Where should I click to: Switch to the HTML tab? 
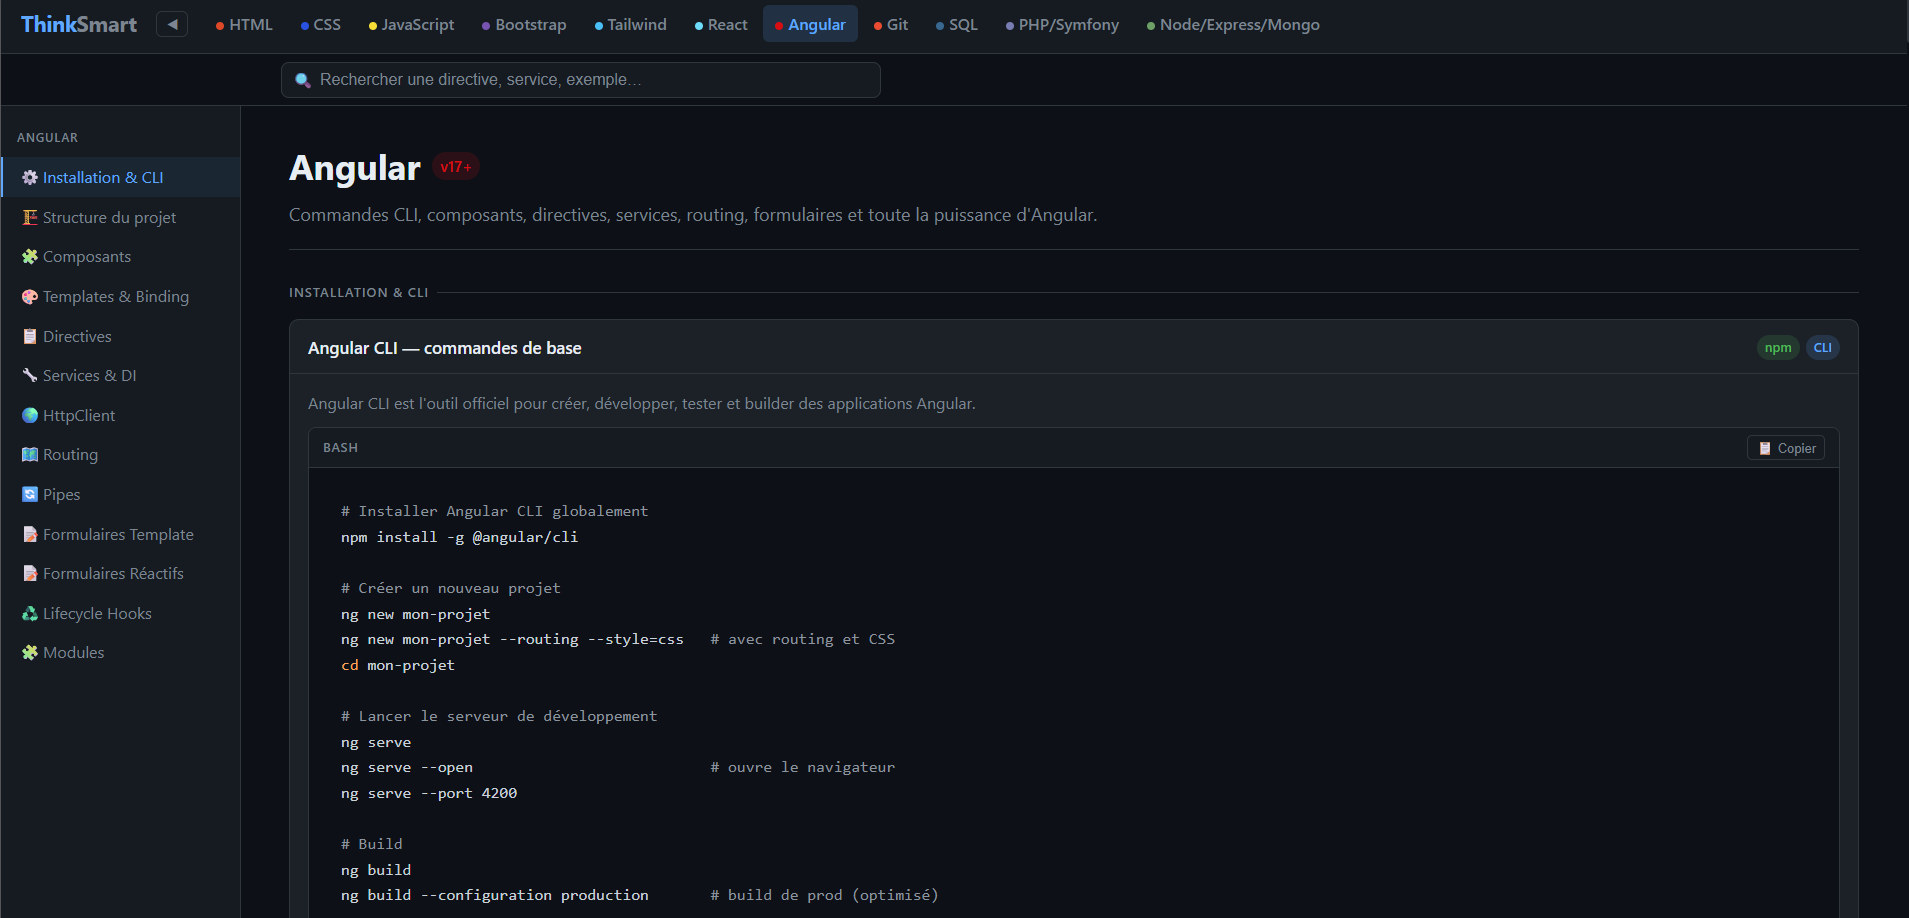pos(244,25)
